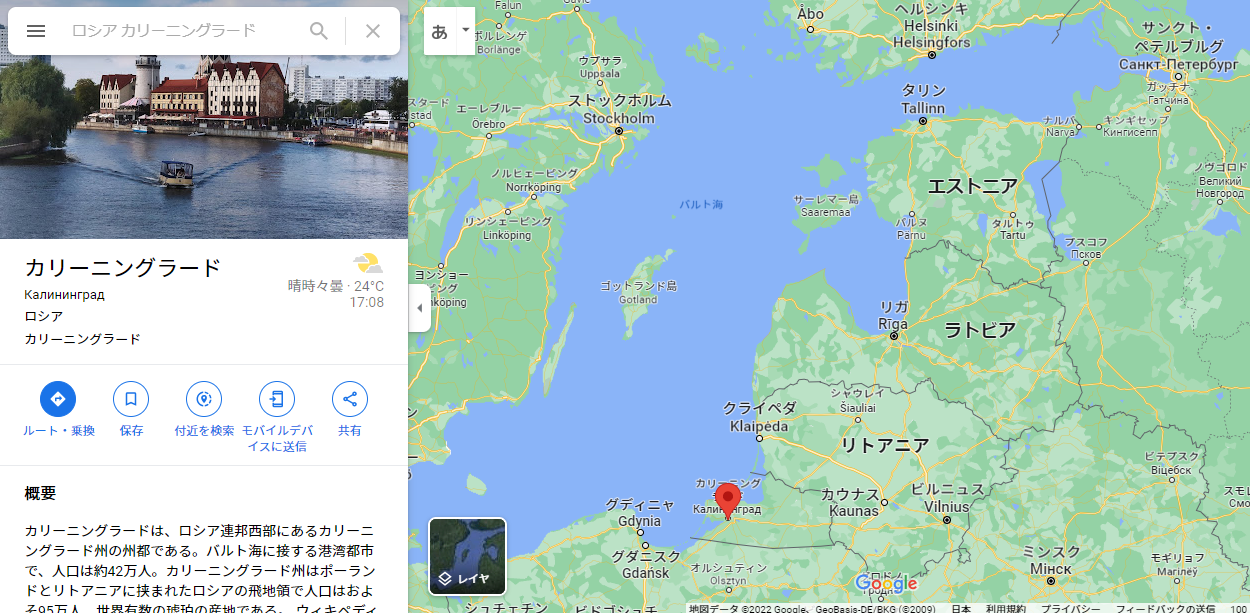Switch map layer with レイヤ thumbnail
Image resolution: width=1250 pixels, height=613 pixels.
click(x=468, y=556)
